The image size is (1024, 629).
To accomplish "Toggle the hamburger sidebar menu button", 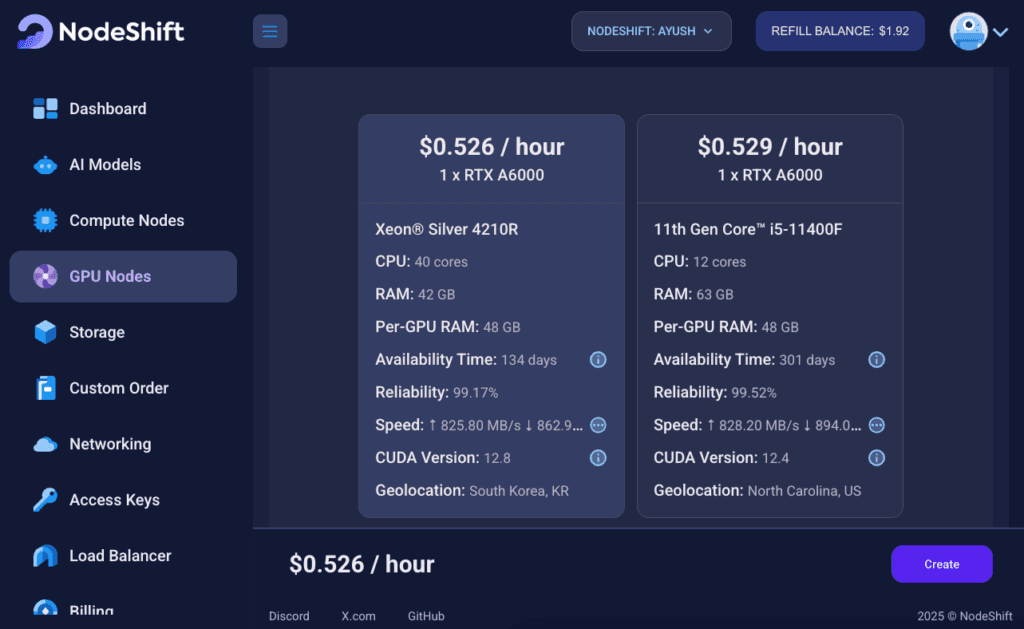I will coord(270,31).
